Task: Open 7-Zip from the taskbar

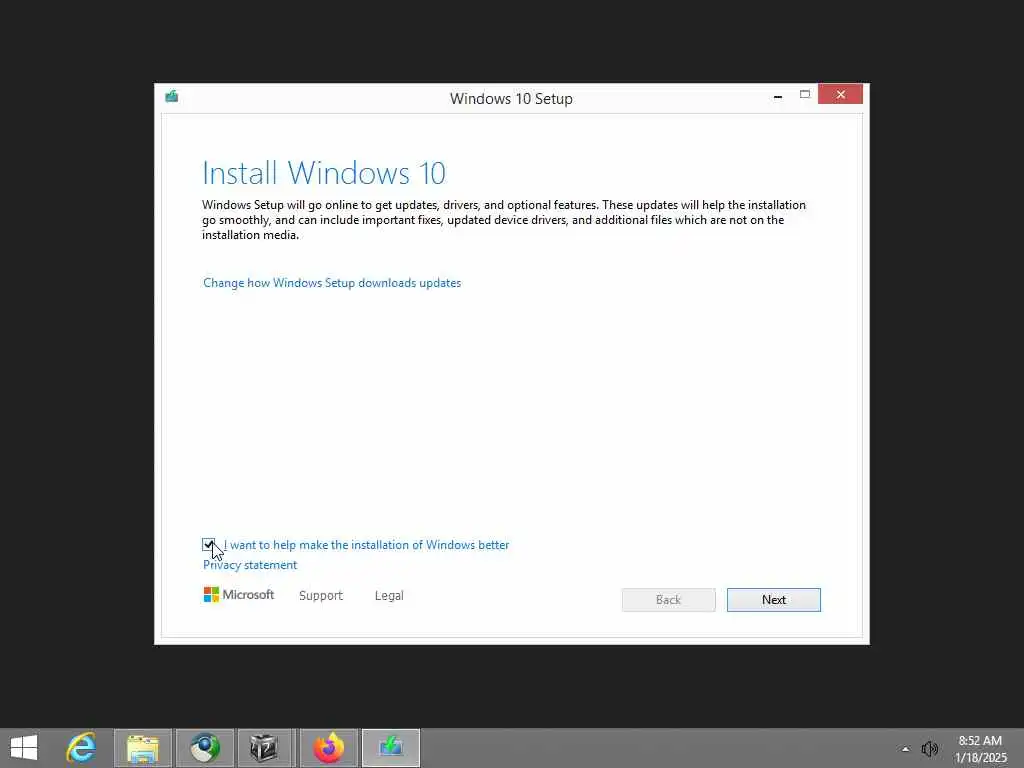Action: click(x=264, y=748)
